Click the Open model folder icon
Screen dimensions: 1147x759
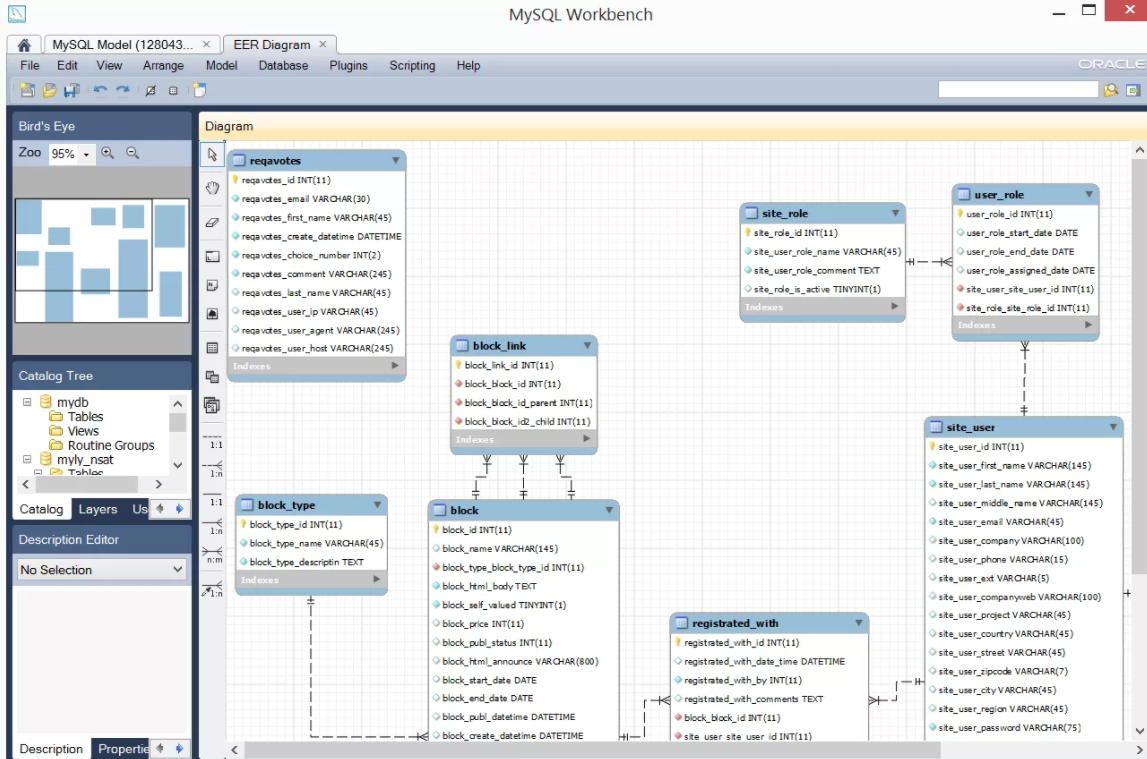[49, 90]
